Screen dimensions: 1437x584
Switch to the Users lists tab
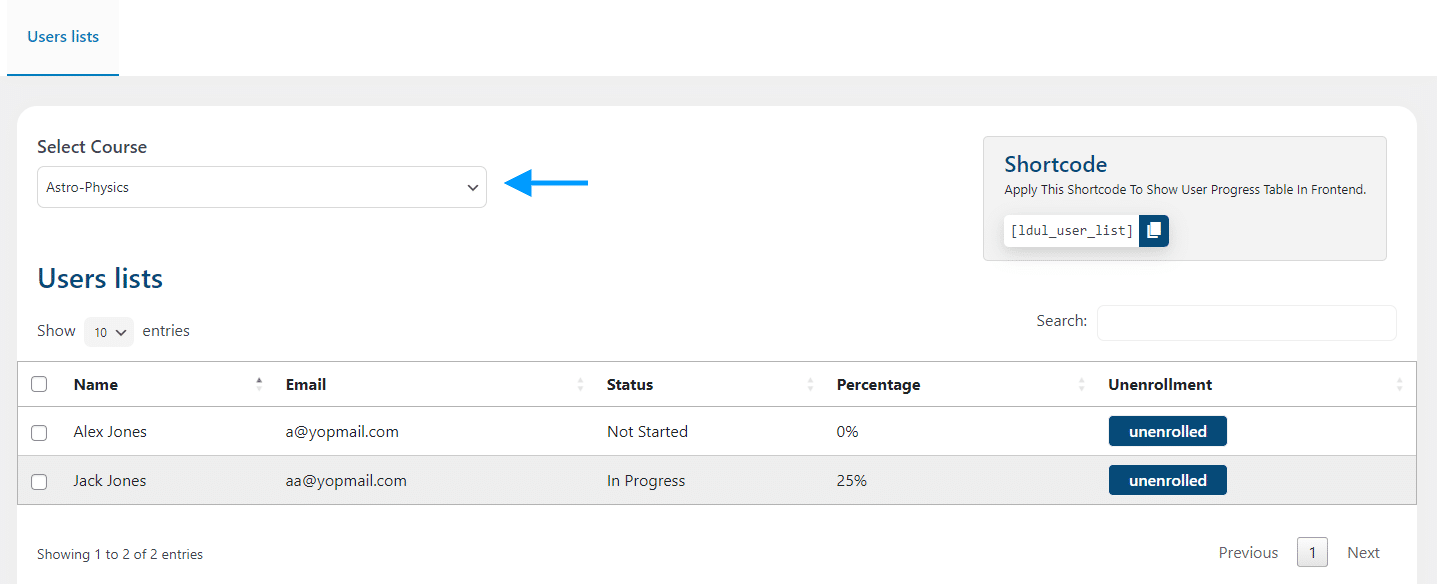click(x=63, y=37)
